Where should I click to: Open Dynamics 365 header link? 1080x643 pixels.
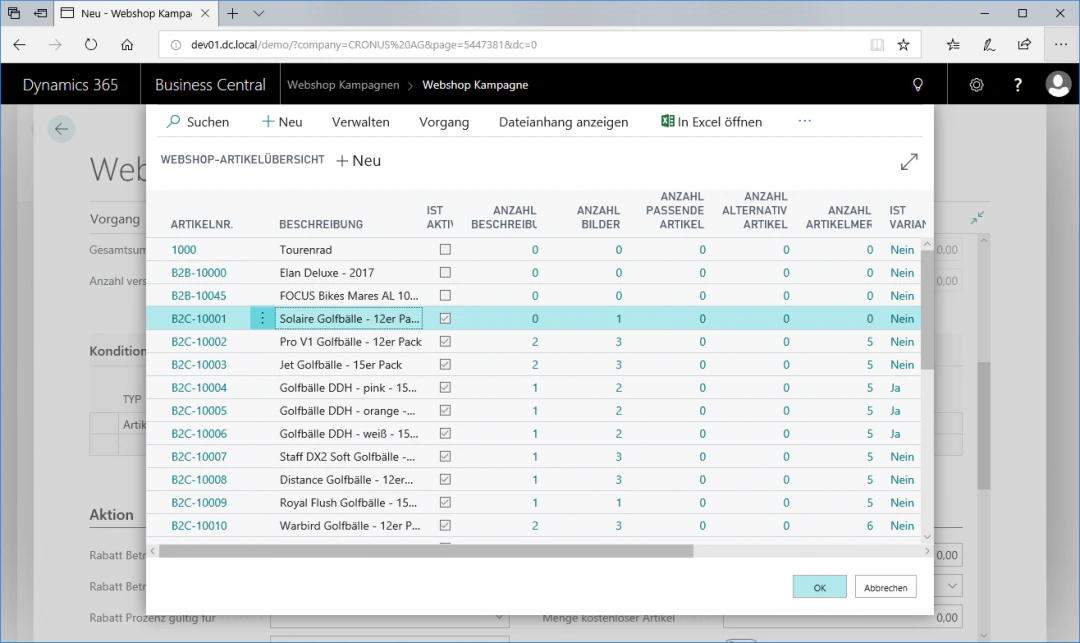point(70,85)
